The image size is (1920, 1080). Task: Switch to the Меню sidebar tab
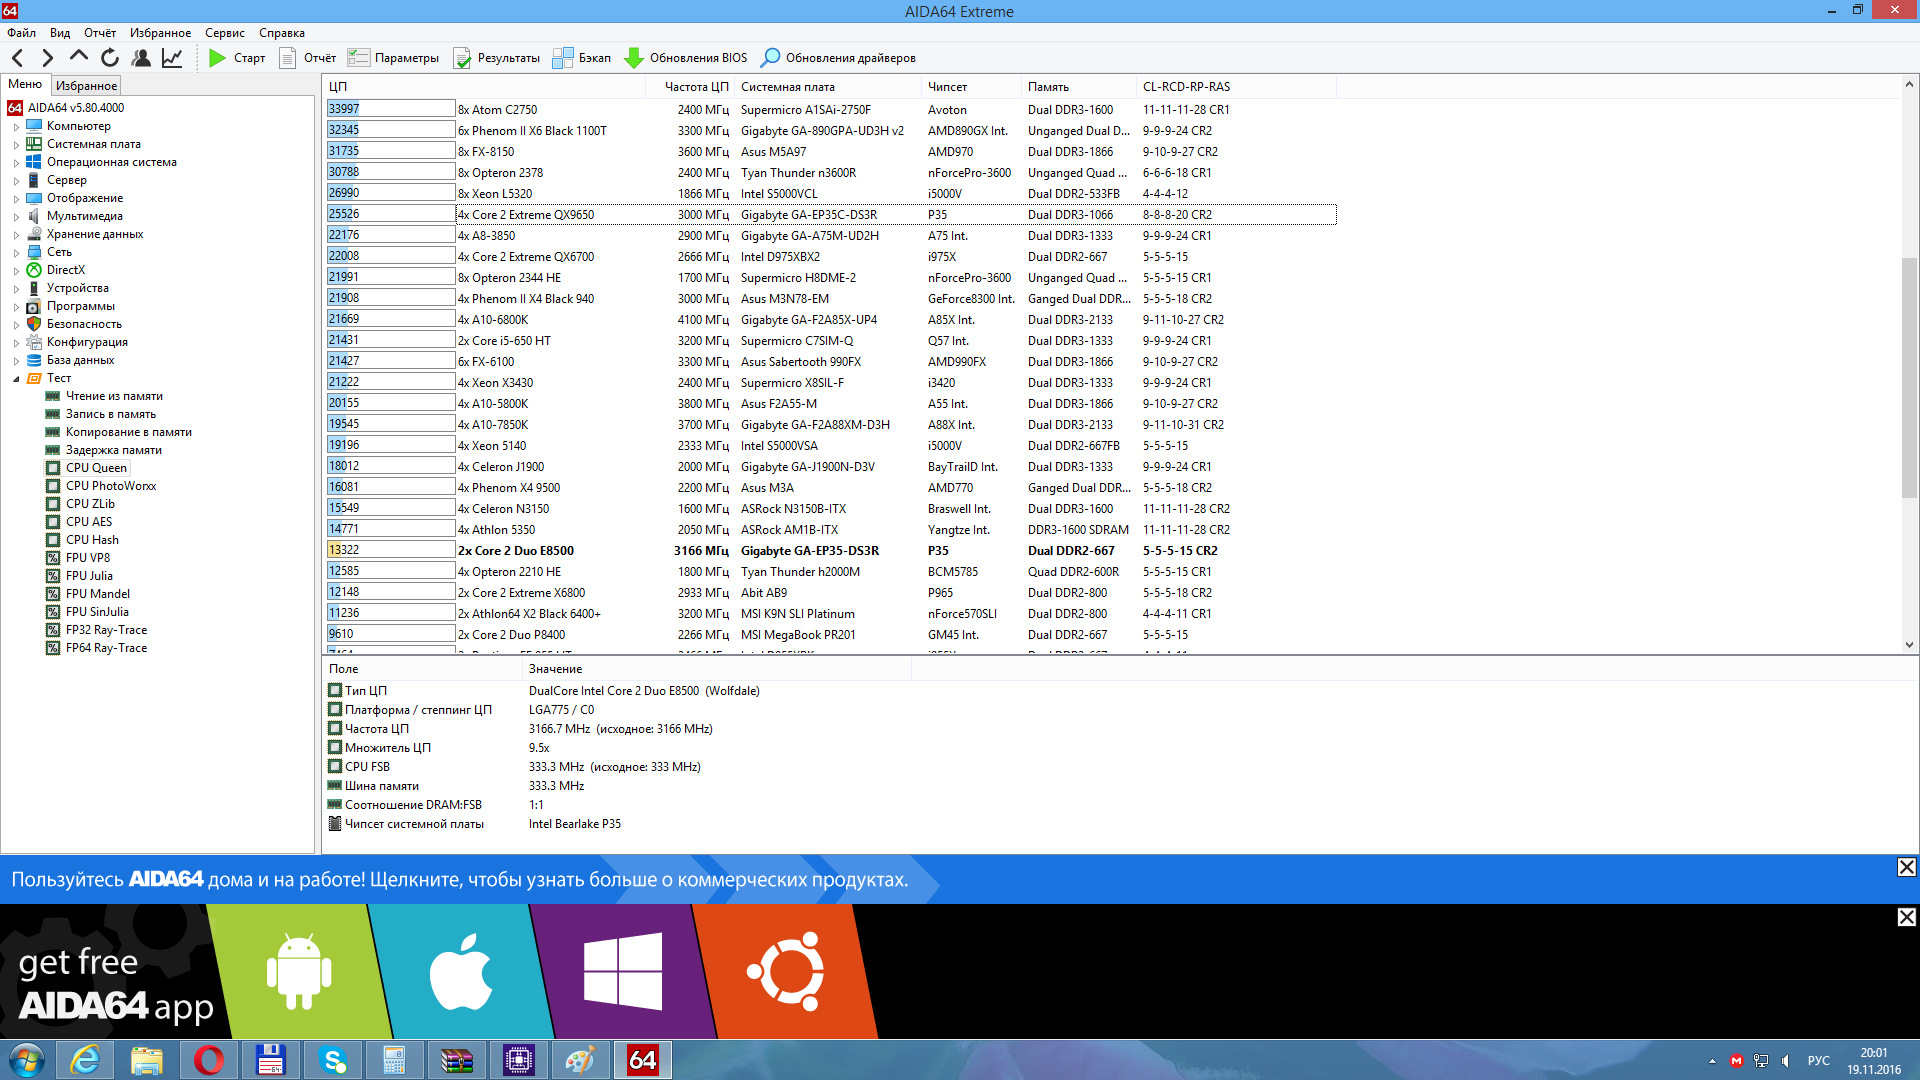tap(25, 85)
